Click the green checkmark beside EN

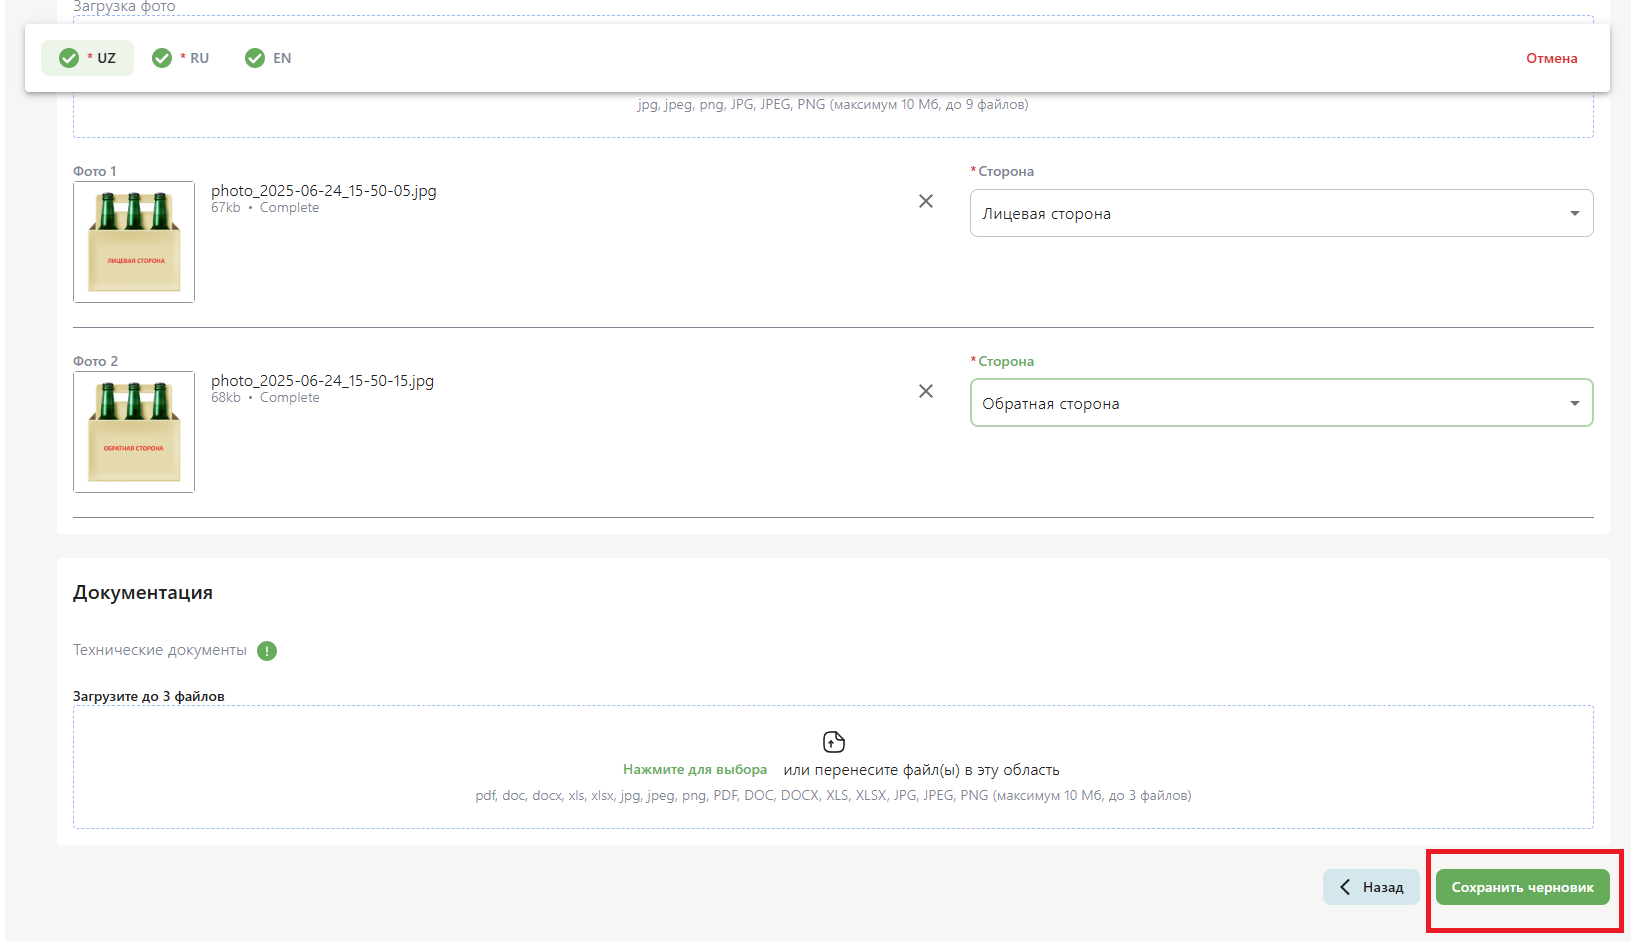pyautogui.click(x=255, y=58)
